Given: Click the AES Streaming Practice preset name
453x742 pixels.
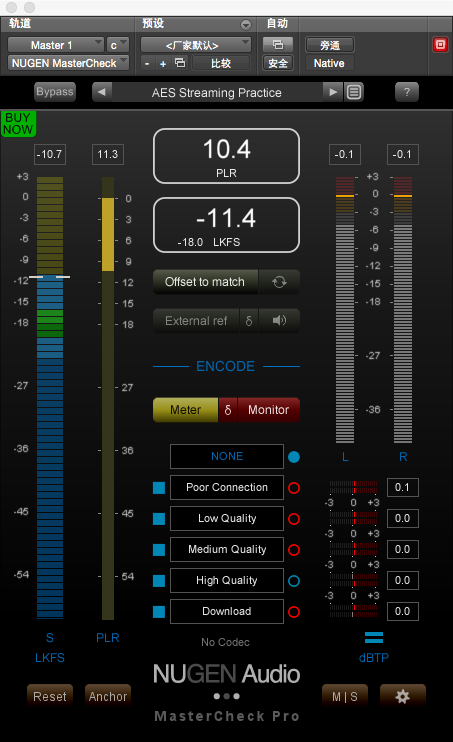Looking at the screenshot, I should (x=217, y=92).
